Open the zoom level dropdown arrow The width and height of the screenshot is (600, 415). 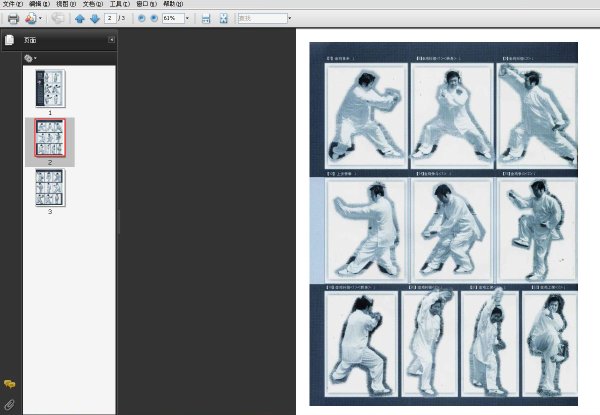click(x=187, y=18)
